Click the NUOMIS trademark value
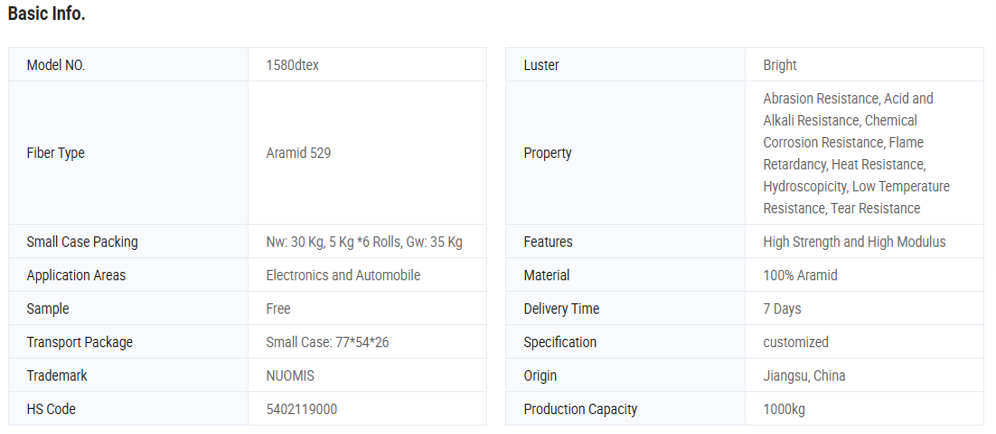Image resolution: width=996 pixels, height=434 pixels. click(291, 376)
